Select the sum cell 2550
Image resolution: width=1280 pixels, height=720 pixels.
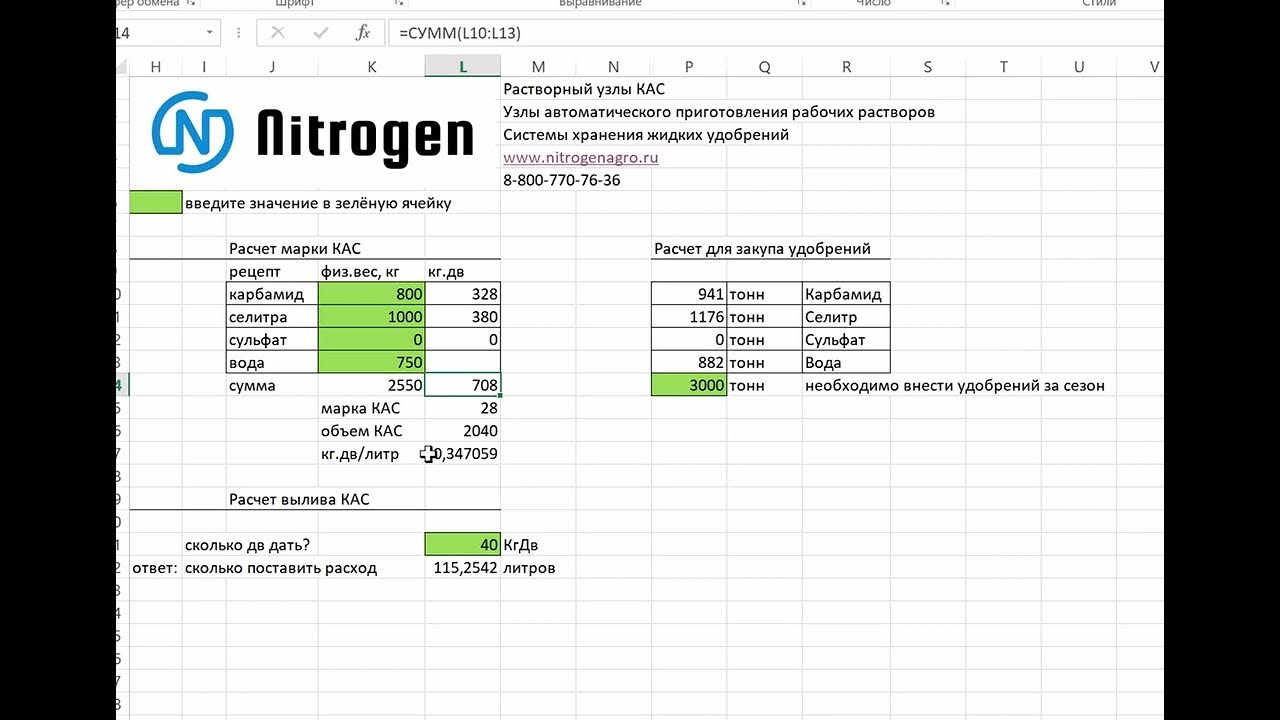(372, 385)
